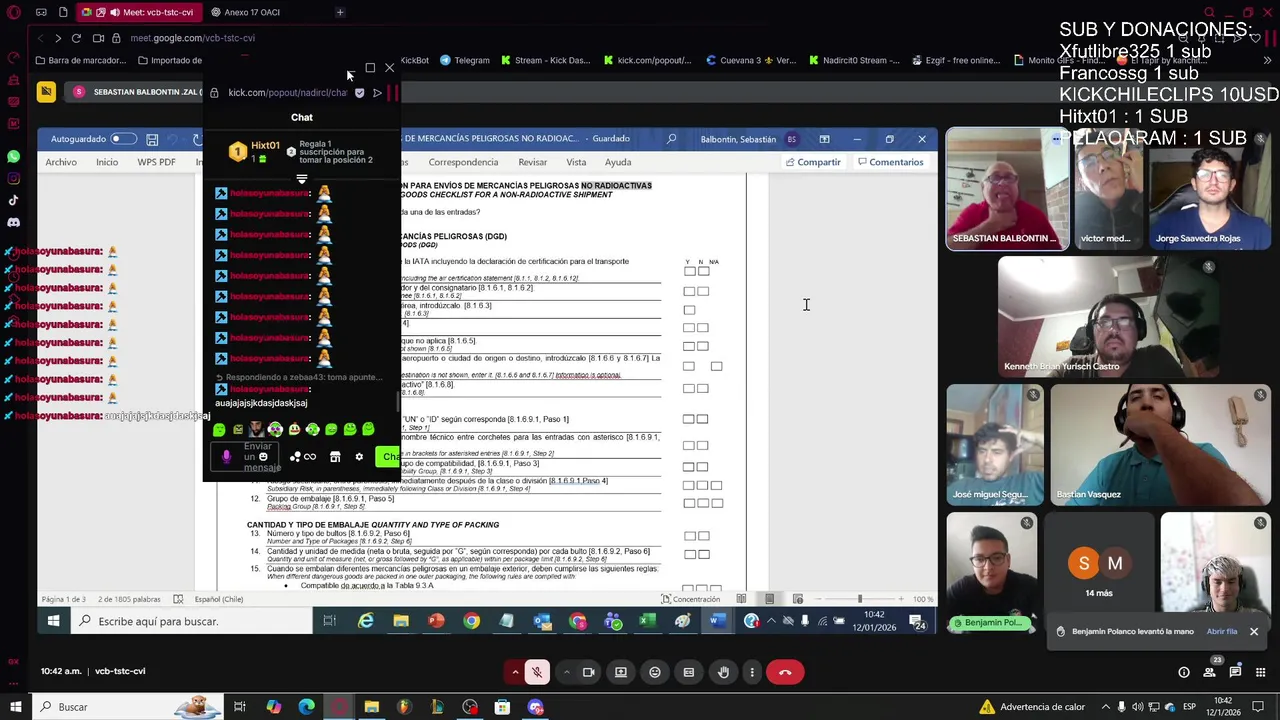
Task: Open the Ayuda tab in Word
Action: coord(618,162)
